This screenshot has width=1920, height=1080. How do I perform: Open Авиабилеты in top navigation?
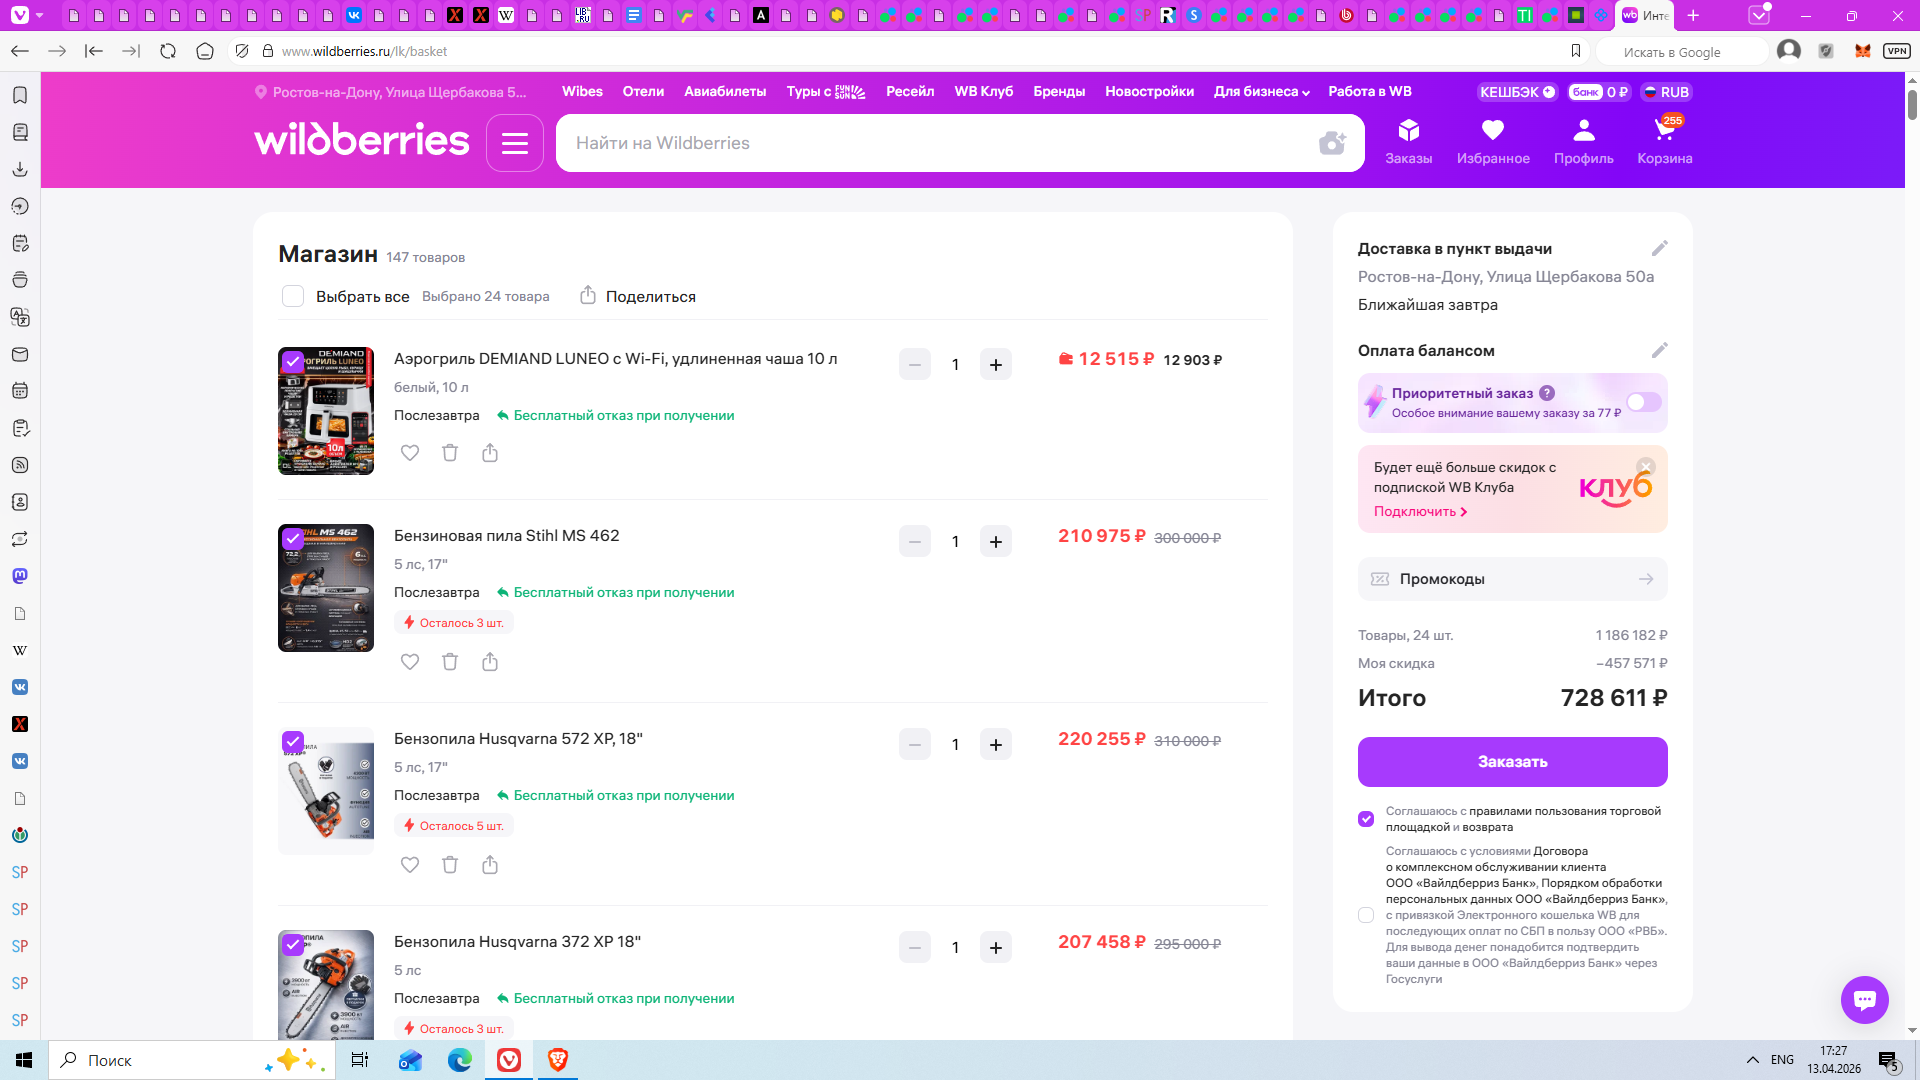(x=725, y=92)
